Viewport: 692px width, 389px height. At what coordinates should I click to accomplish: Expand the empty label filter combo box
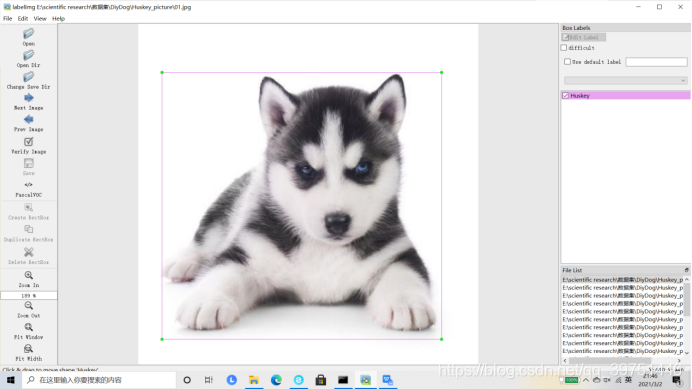pyautogui.click(x=625, y=80)
